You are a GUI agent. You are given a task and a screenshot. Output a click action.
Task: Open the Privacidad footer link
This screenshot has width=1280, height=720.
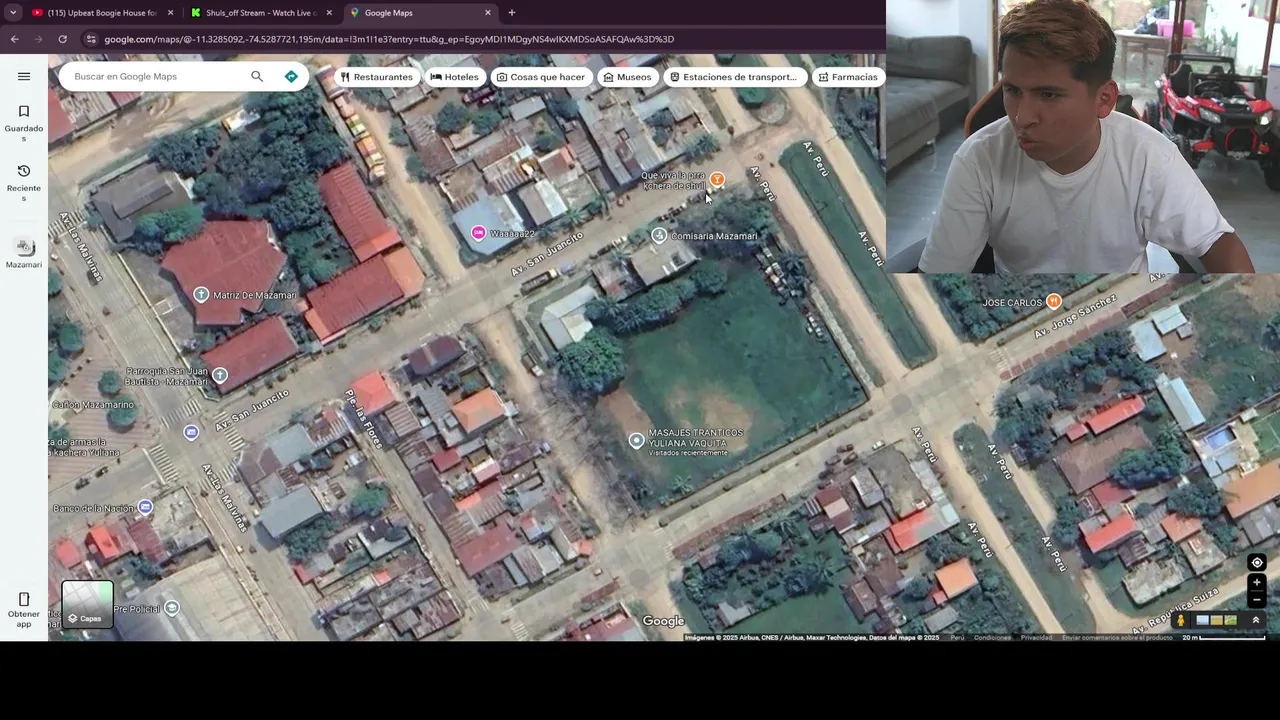tap(1036, 637)
